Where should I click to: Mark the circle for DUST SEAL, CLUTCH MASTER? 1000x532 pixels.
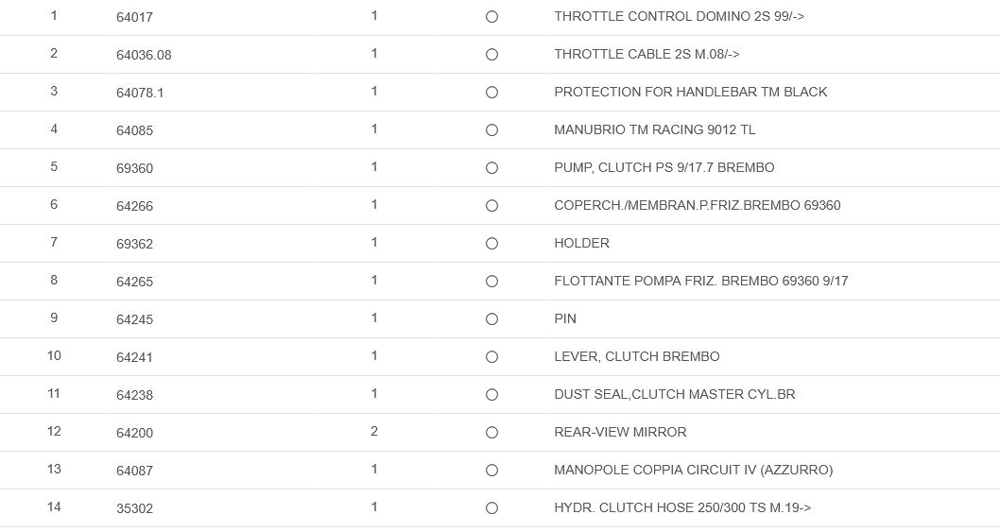click(491, 395)
